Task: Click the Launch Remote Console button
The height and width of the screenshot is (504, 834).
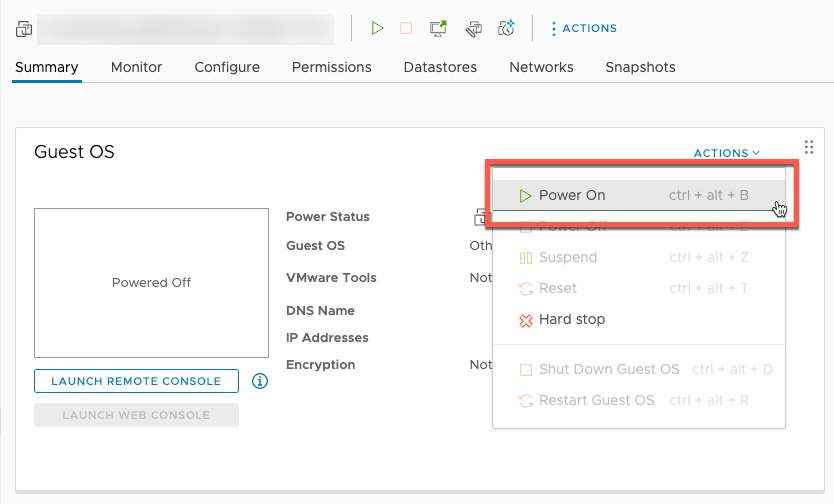Action: click(x=136, y=381)
